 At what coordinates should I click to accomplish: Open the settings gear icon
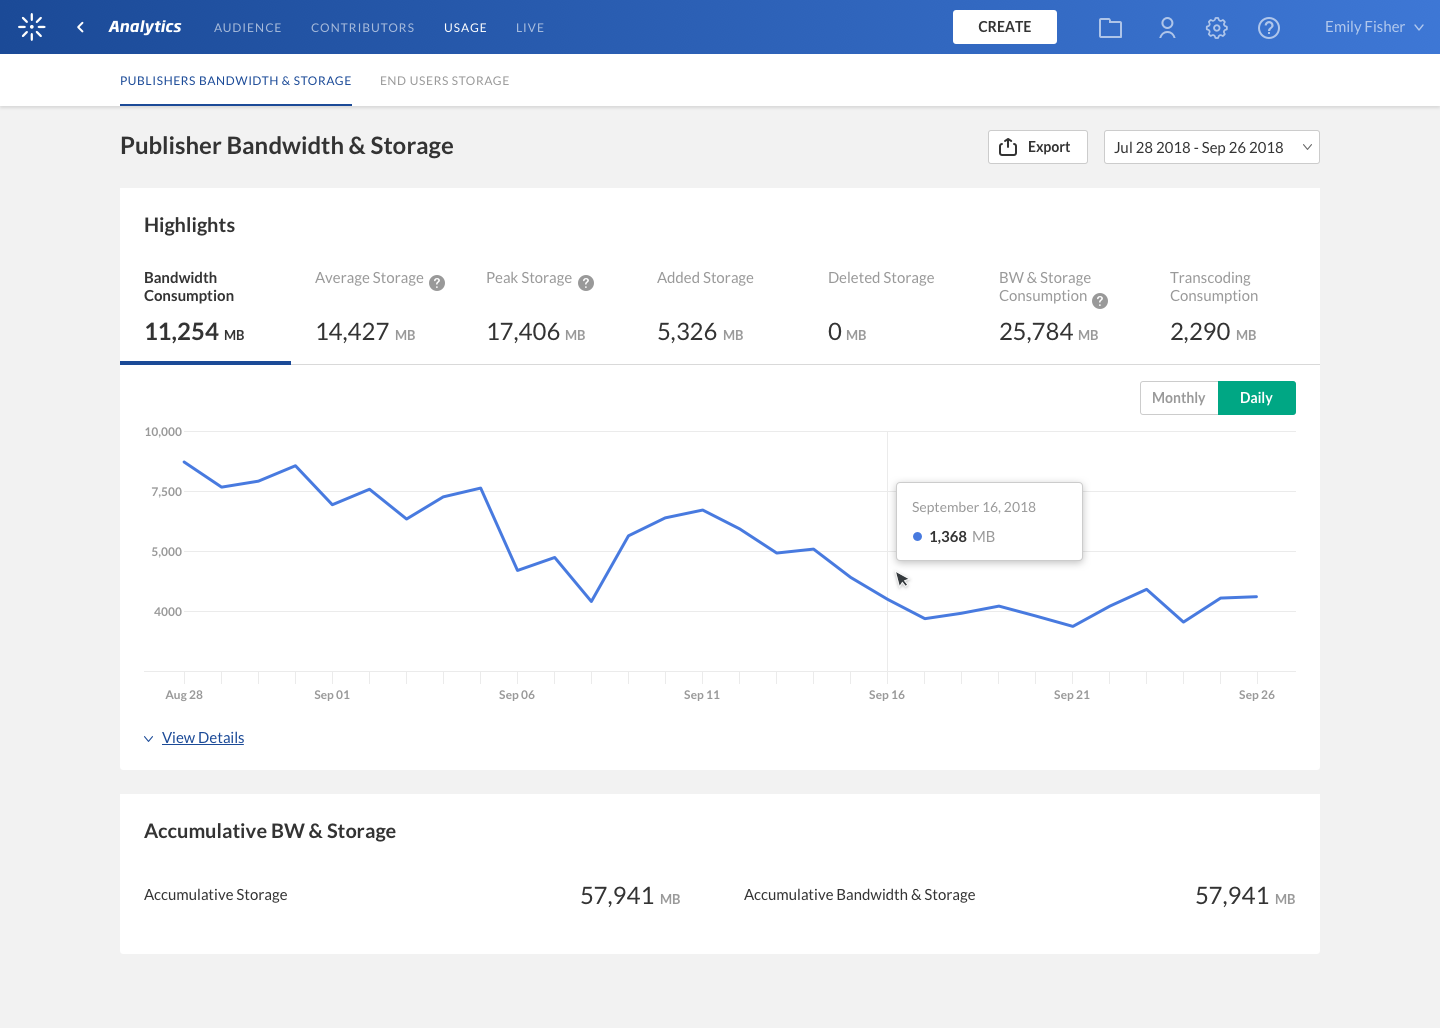click(1216, 28)
